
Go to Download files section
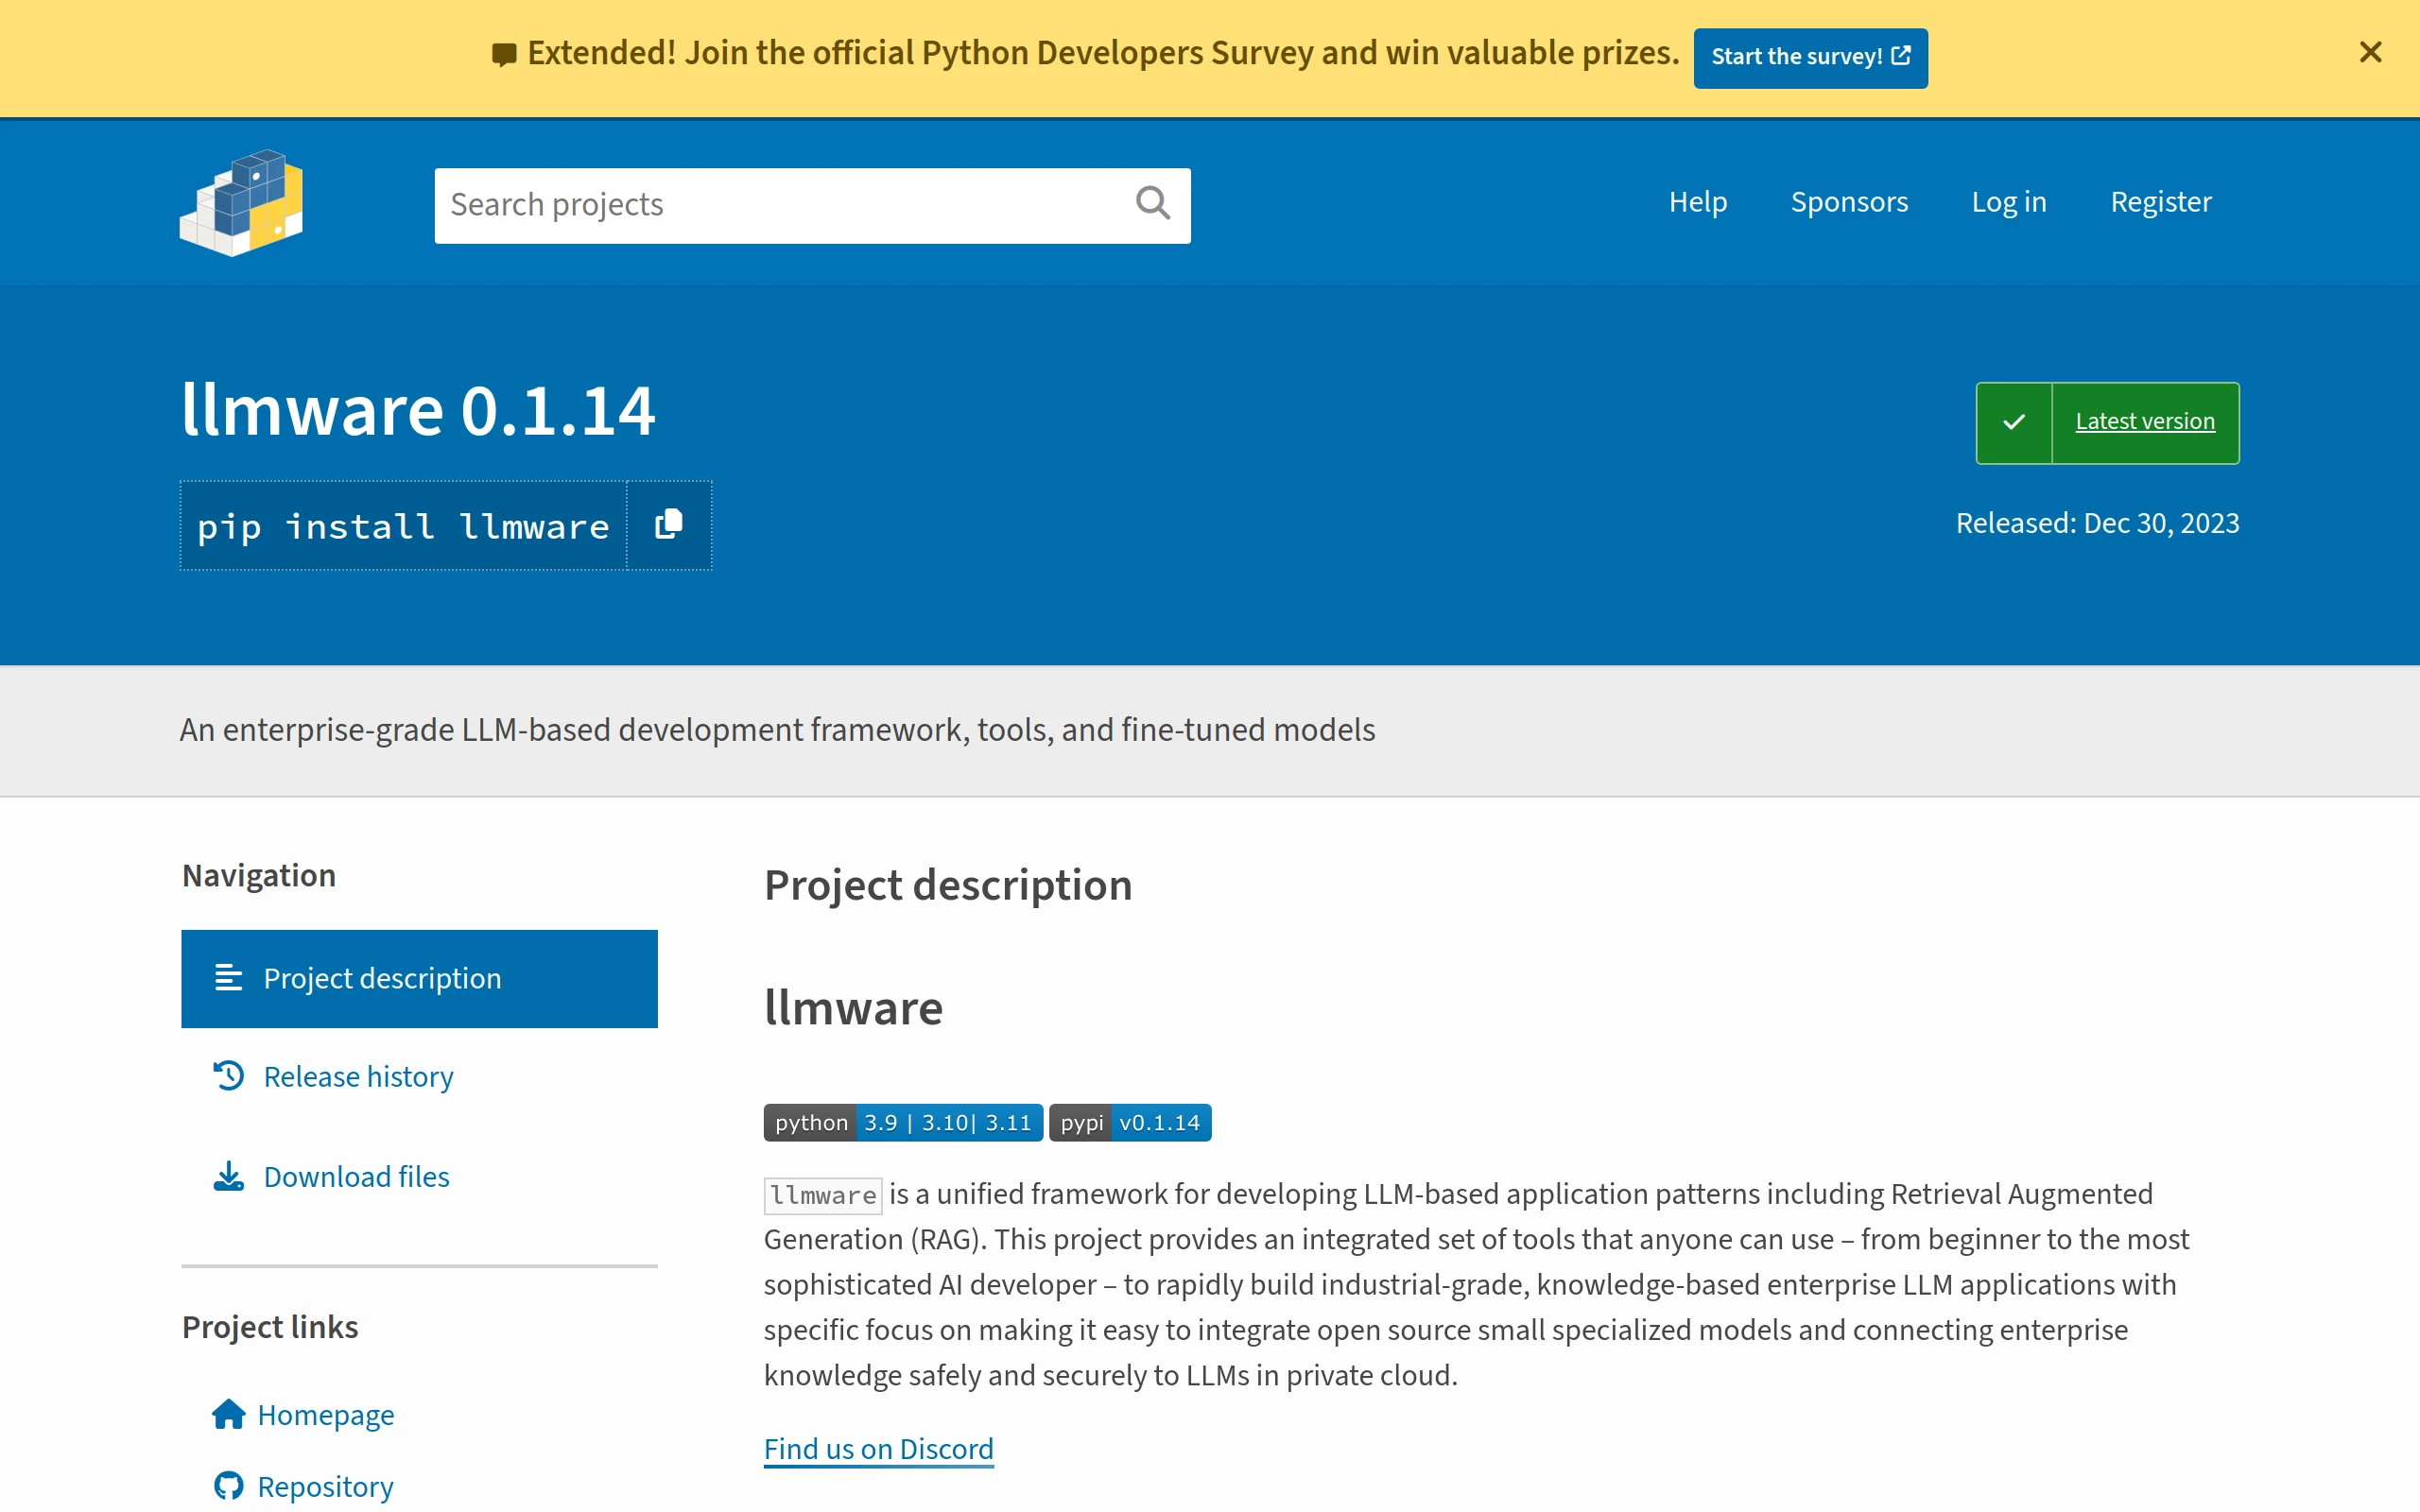tap(356, 1177)
